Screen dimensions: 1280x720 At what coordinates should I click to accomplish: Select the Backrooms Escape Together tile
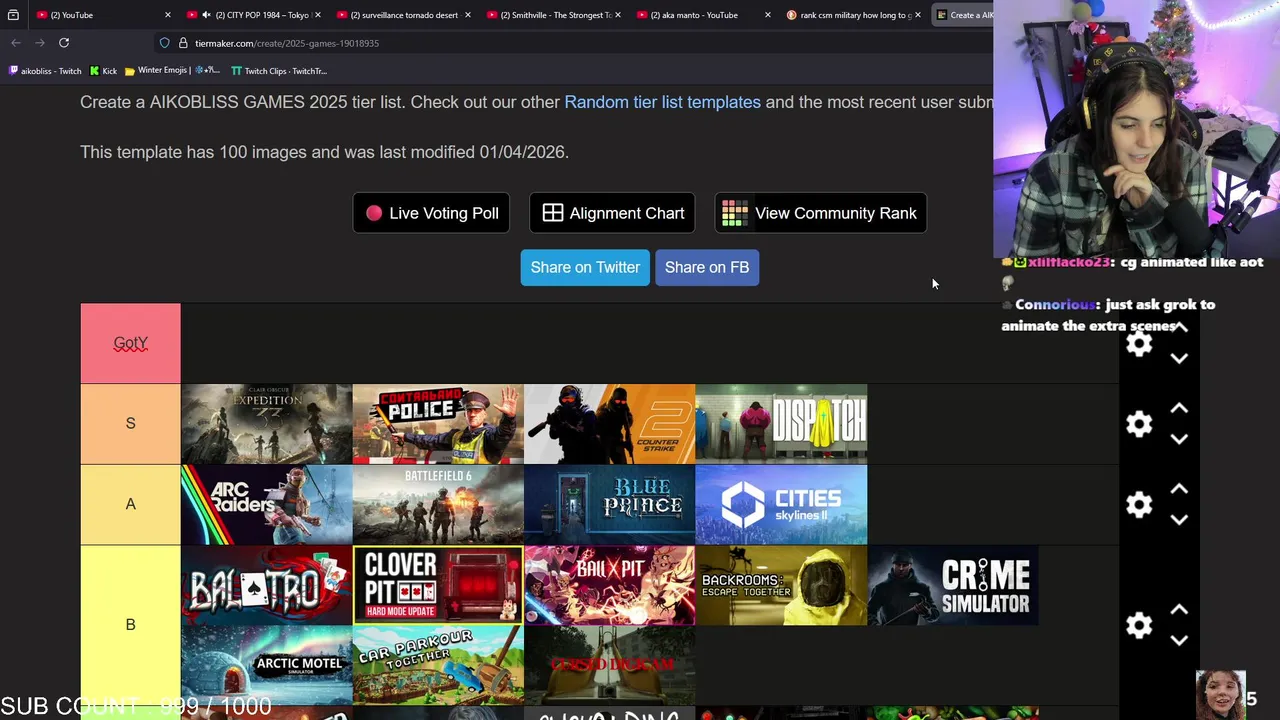coord(781,585)
